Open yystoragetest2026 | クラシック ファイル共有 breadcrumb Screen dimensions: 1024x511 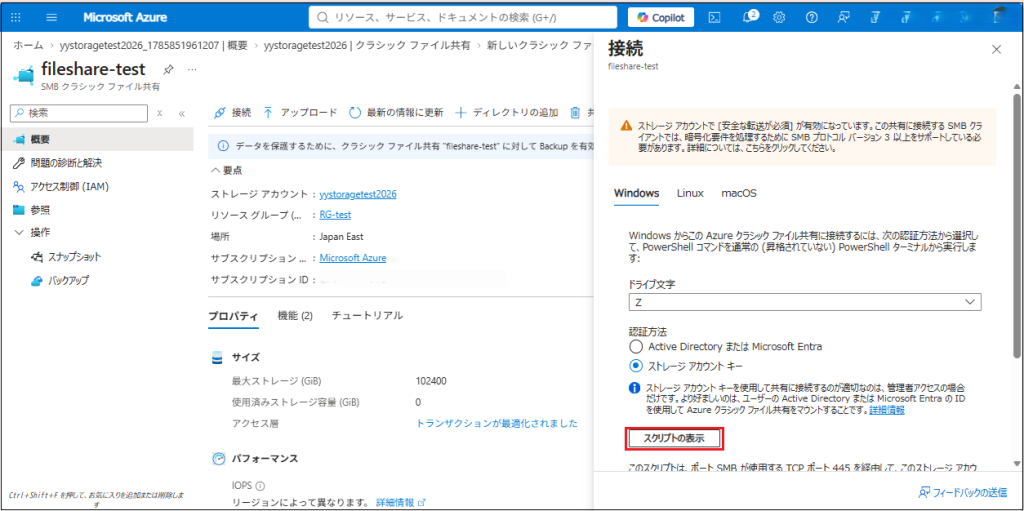click(x=366, y=45)
